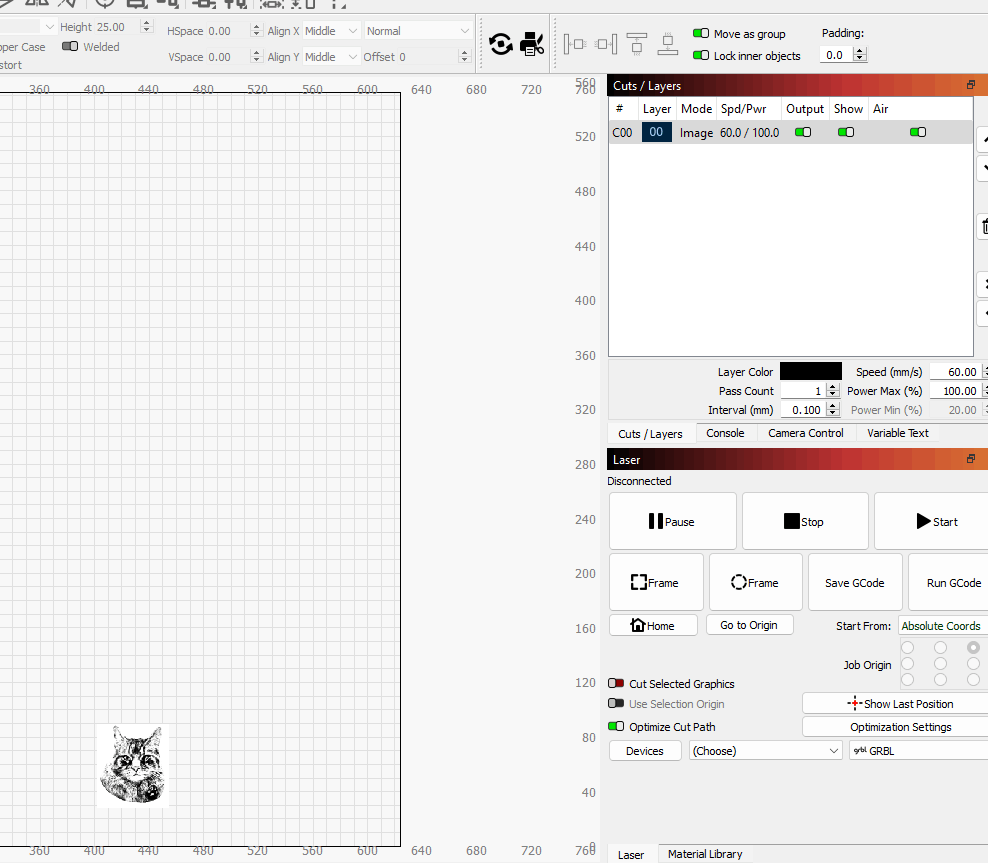
Task: Open the device (Choose) dropdown
Action: pyautogui.click(x=765, y=751)
